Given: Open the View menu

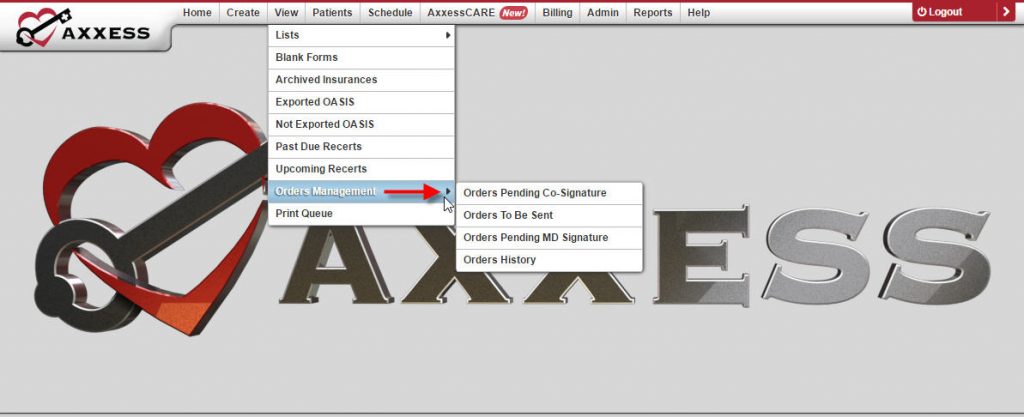Looking at the screenshot, I should (x=286, y=12).
